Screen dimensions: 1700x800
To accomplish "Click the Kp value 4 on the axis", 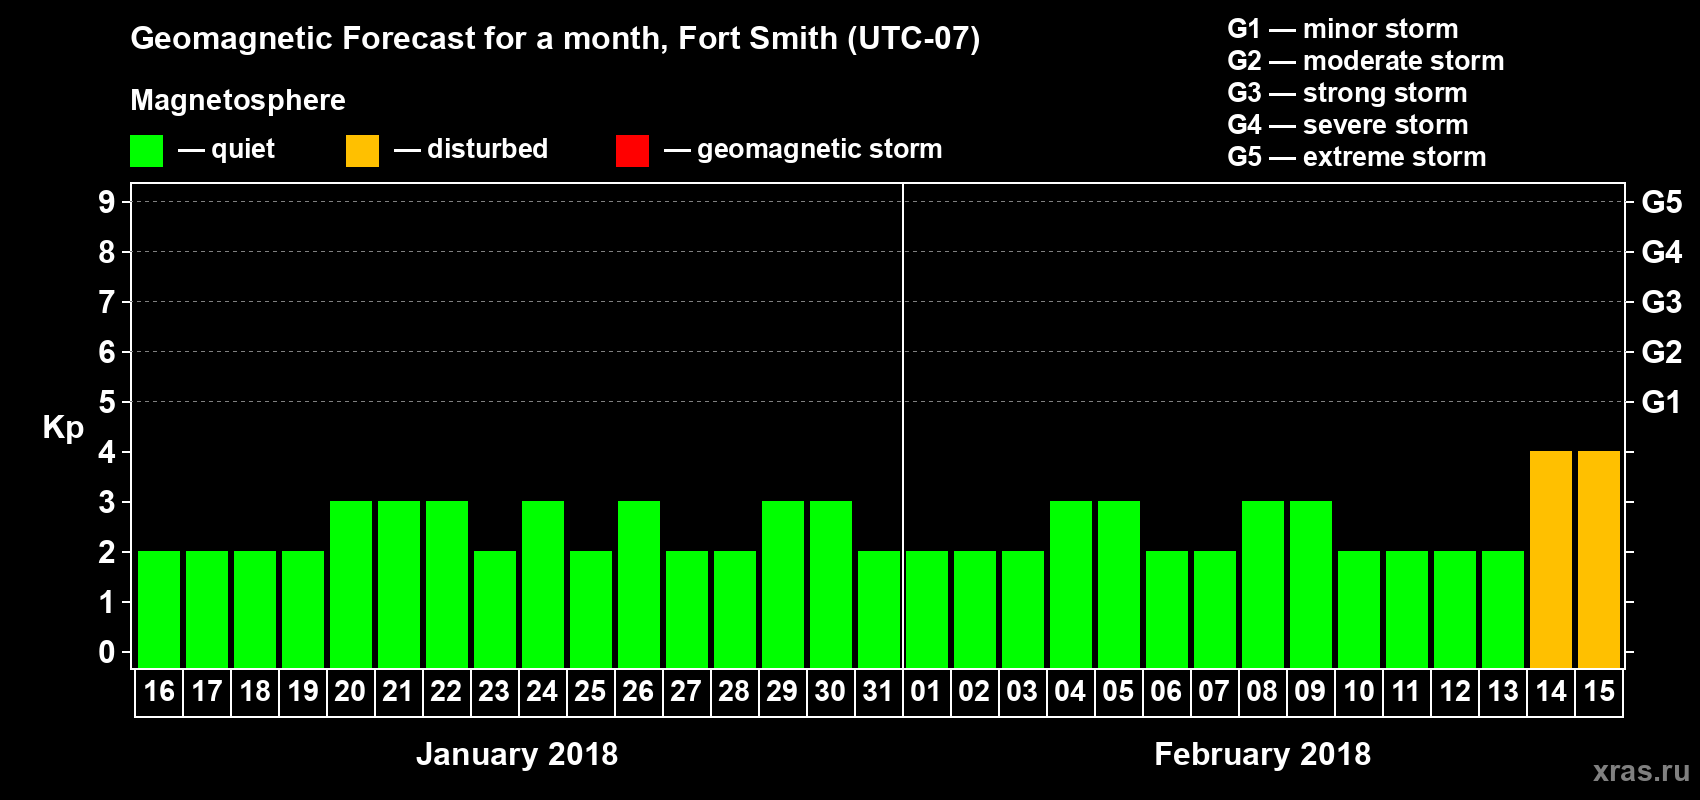I will click(107, 453).
